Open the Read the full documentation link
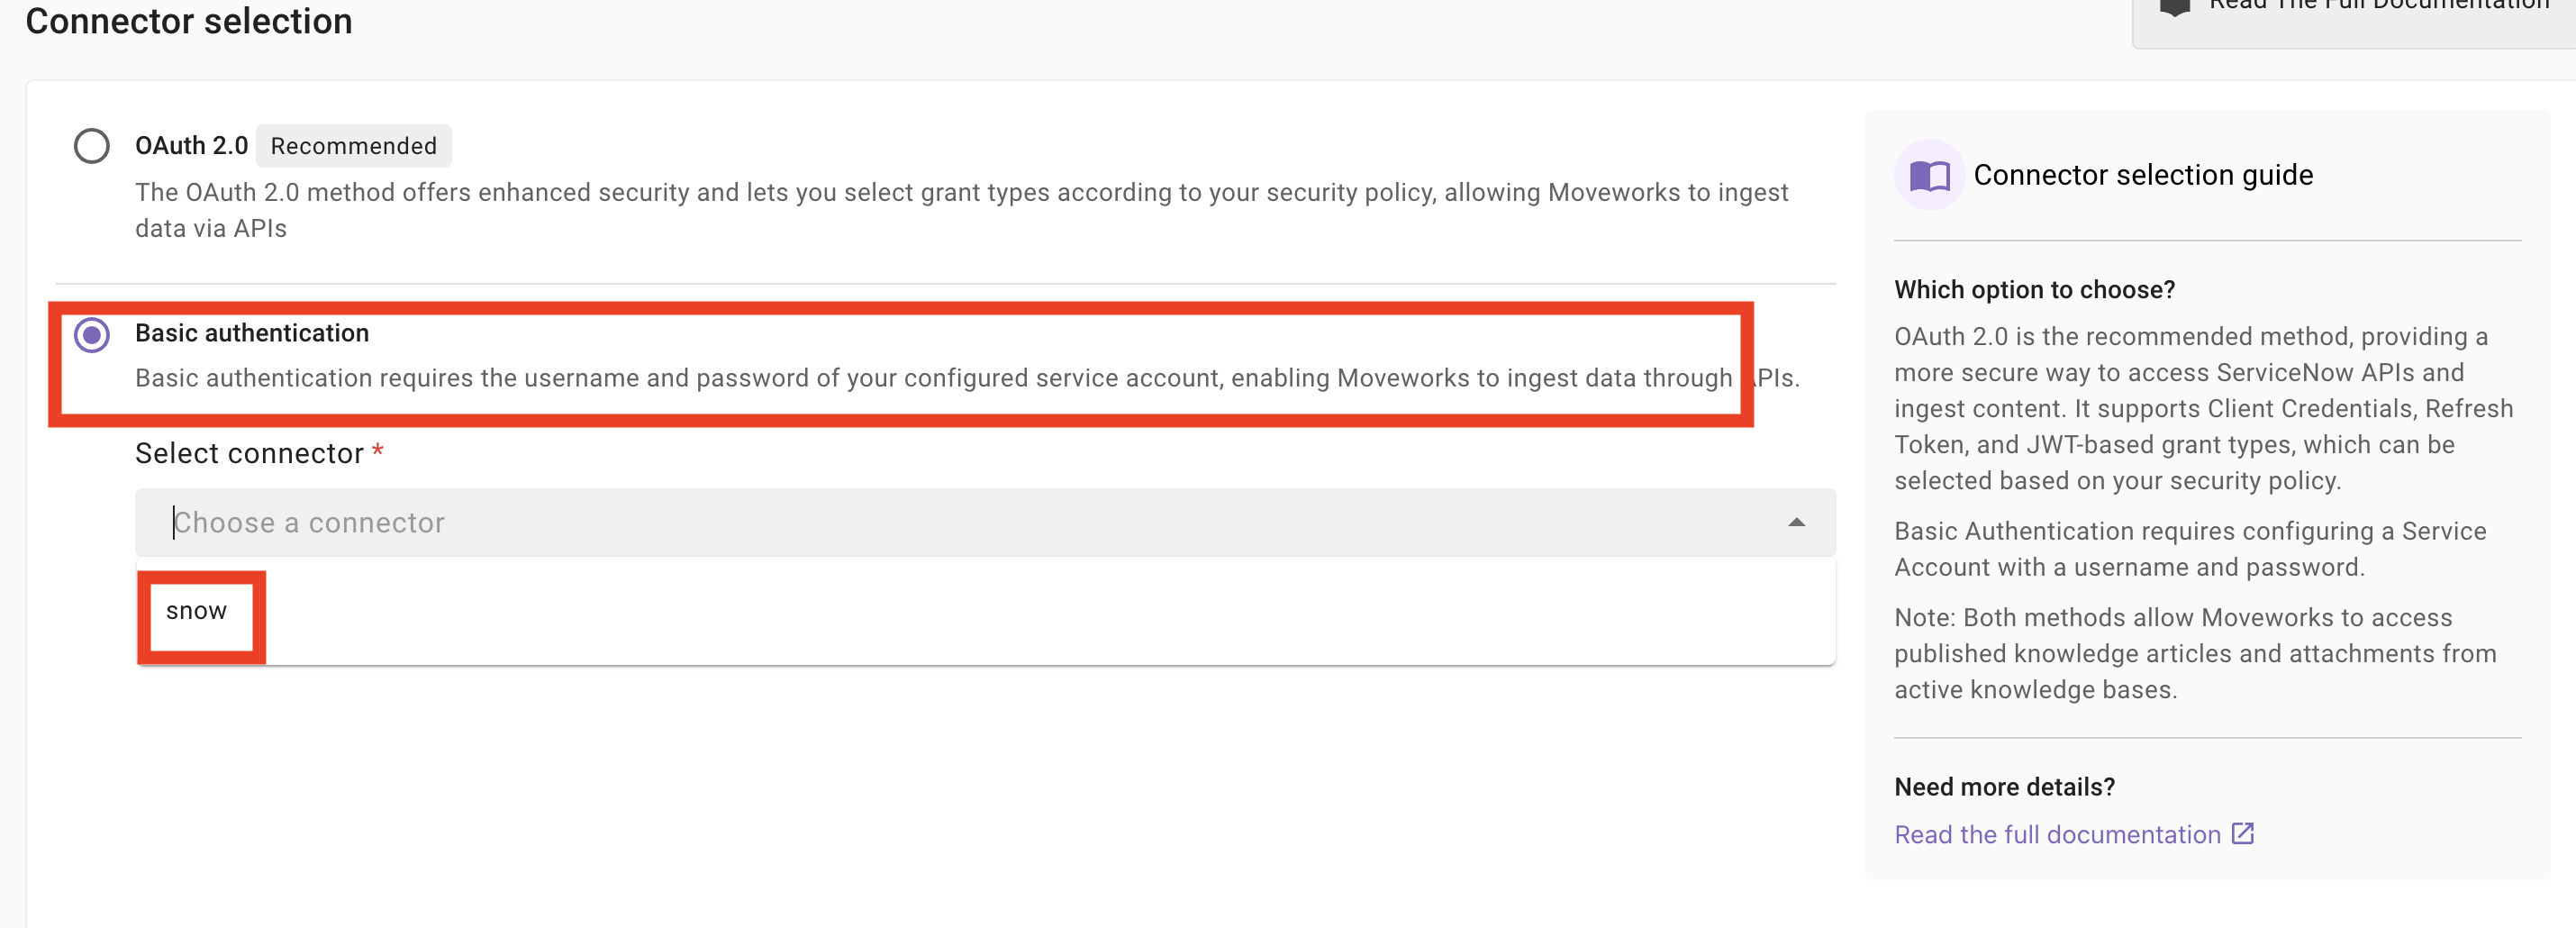Viewport: 2576px width, 928px height. click(2057, 834)
